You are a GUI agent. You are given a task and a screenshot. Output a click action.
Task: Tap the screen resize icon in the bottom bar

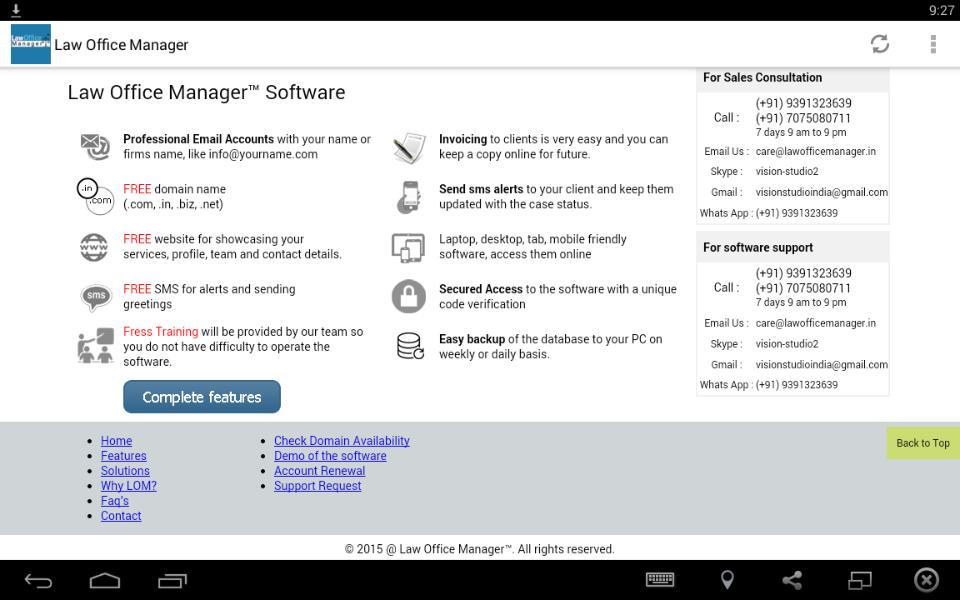click(x=860, y=580)
